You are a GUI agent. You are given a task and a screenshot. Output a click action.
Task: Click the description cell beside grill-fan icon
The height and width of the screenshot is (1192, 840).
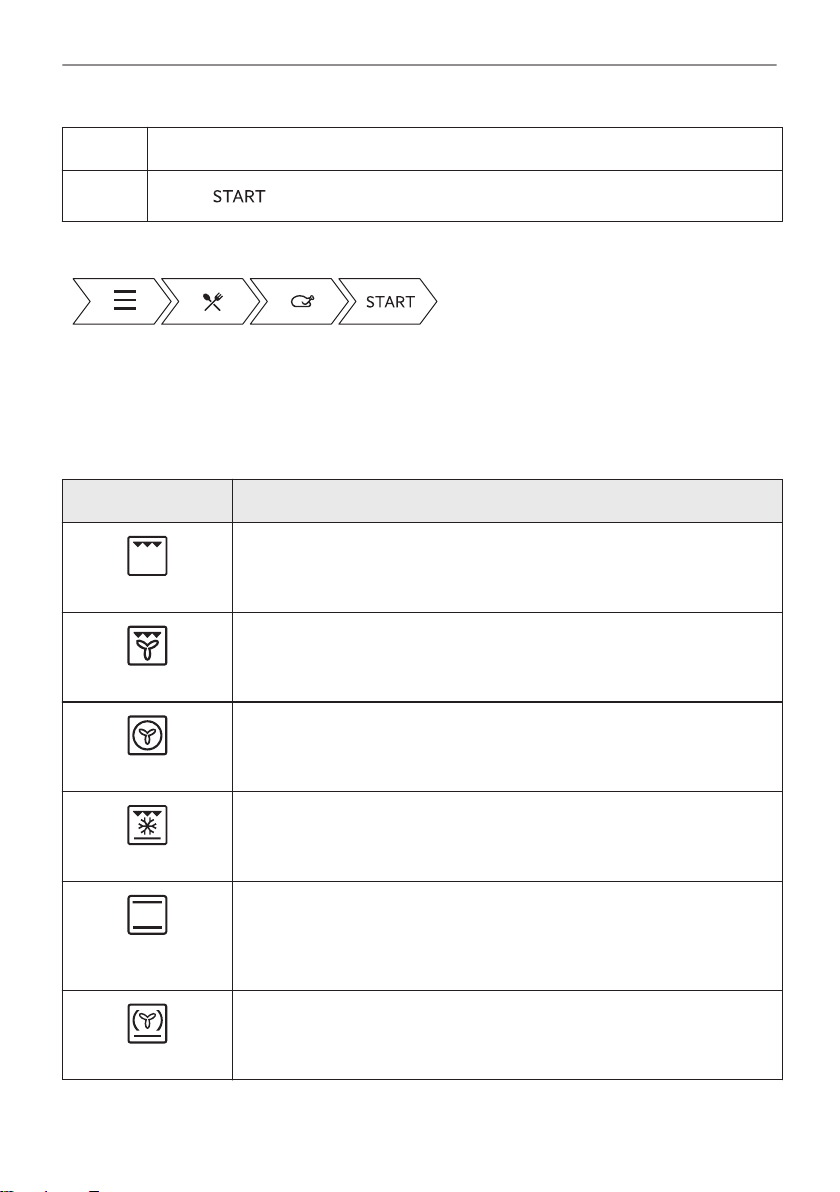[507, 657]
